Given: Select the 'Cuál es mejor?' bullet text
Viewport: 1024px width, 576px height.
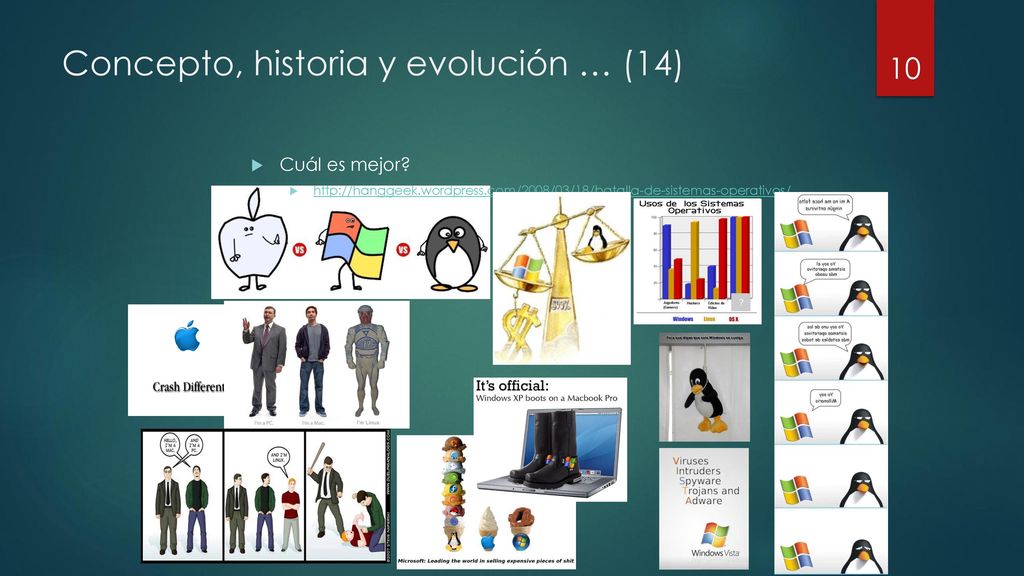Looking at the screenshot, I should pos(344,165).
